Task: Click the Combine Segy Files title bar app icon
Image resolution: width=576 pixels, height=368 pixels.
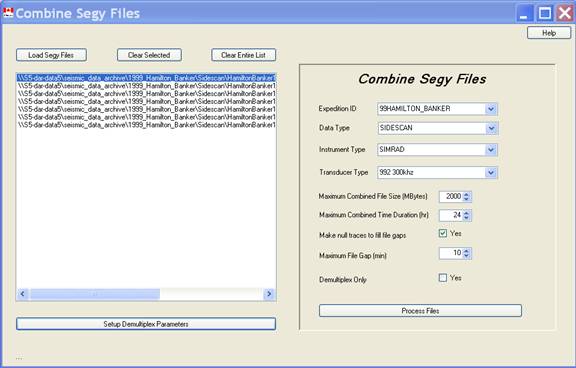Action: click(x=8, y=13)
